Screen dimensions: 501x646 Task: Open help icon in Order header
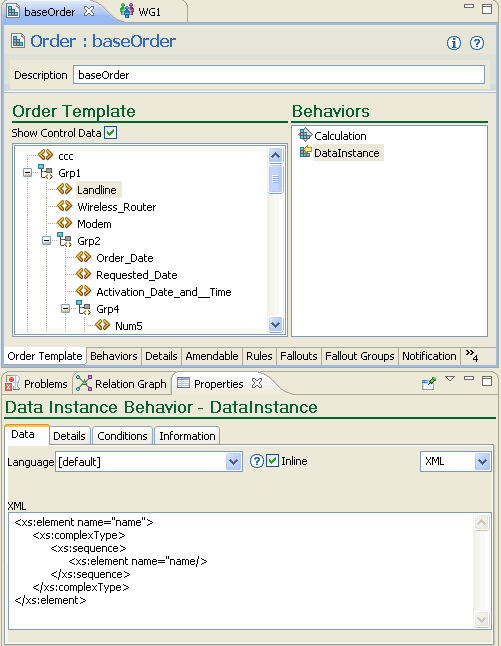(x=477, y=43)
